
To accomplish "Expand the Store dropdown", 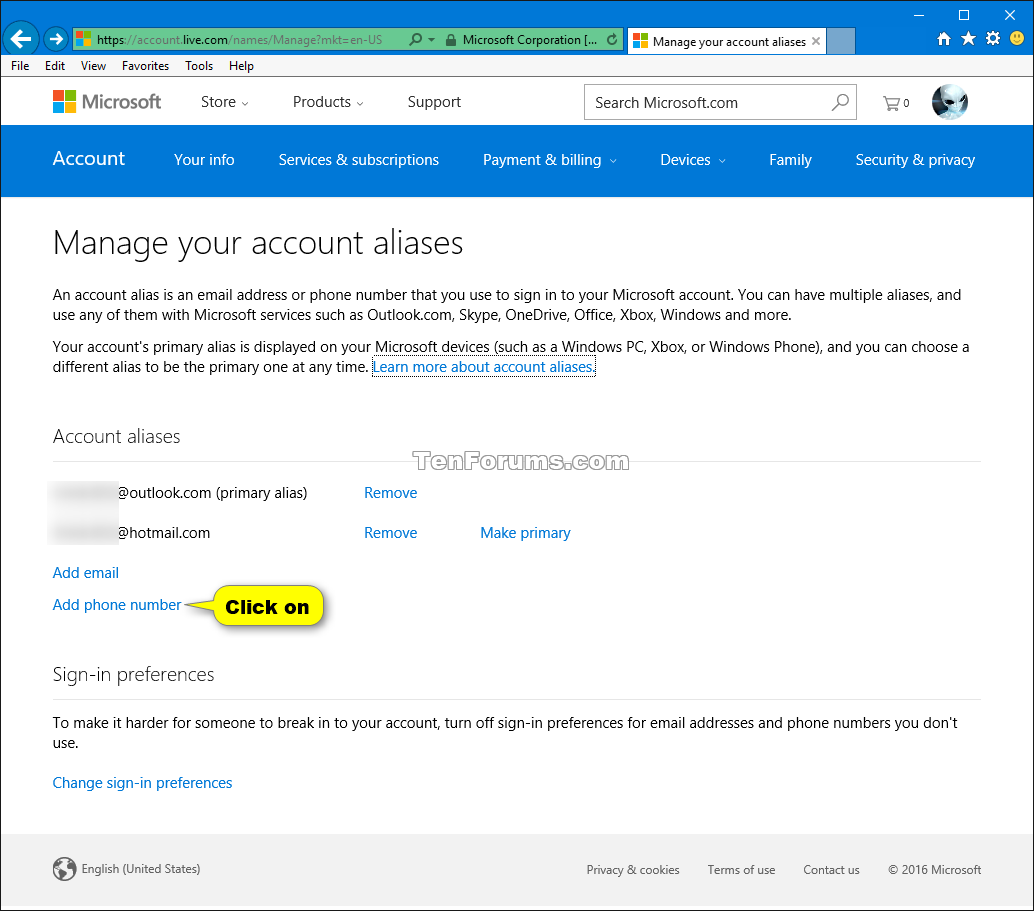I will coord(224,102).
